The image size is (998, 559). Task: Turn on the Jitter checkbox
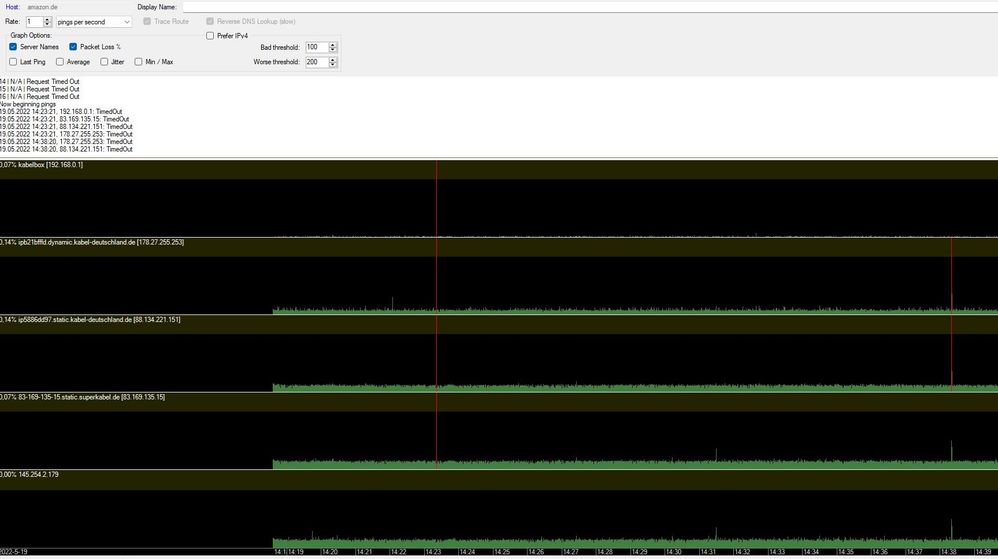click(x=104, y=62)
